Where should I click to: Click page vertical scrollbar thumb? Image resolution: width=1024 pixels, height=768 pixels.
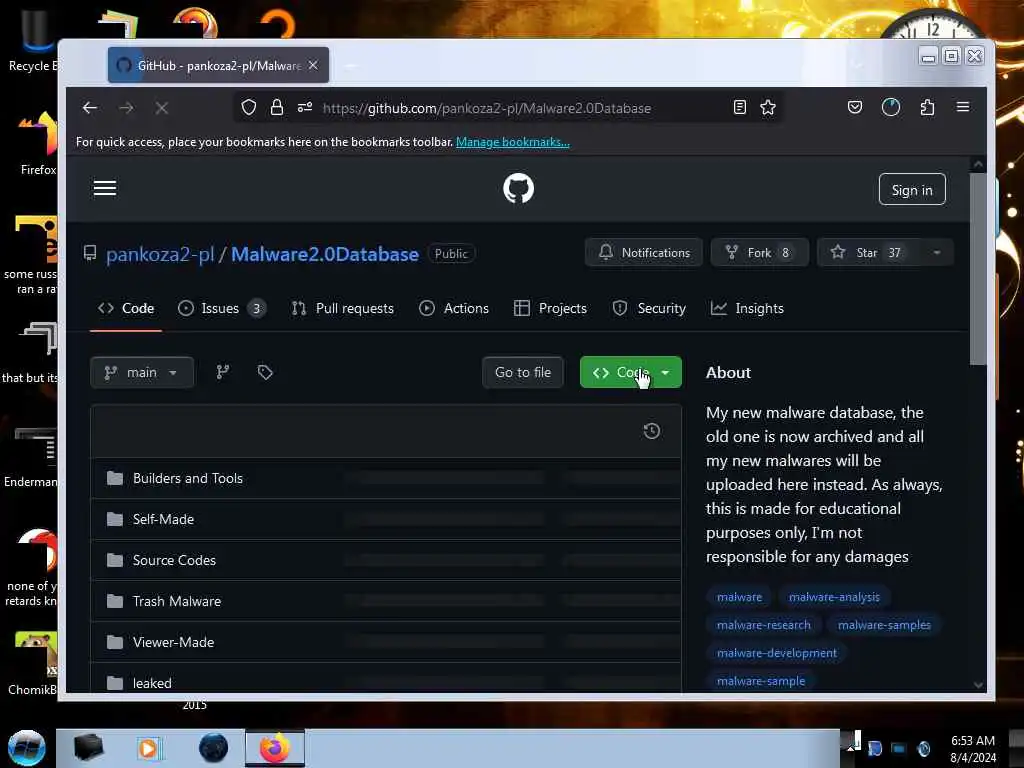click(978, 268)
